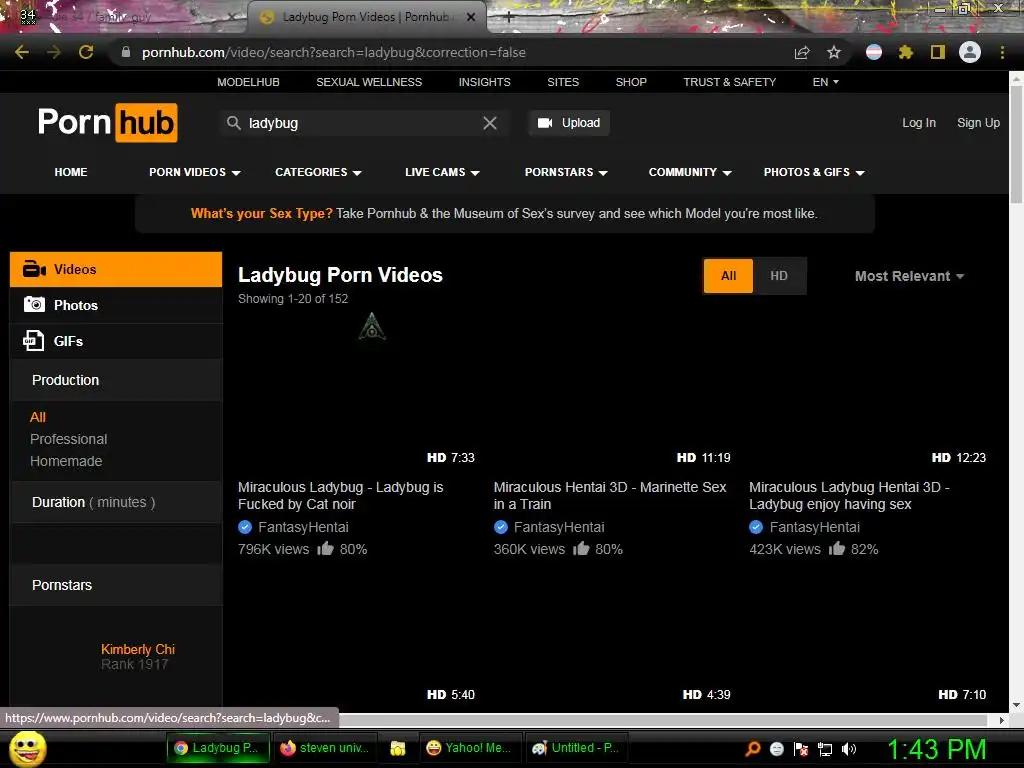Click the search magnifier icon

click(233, 123)
